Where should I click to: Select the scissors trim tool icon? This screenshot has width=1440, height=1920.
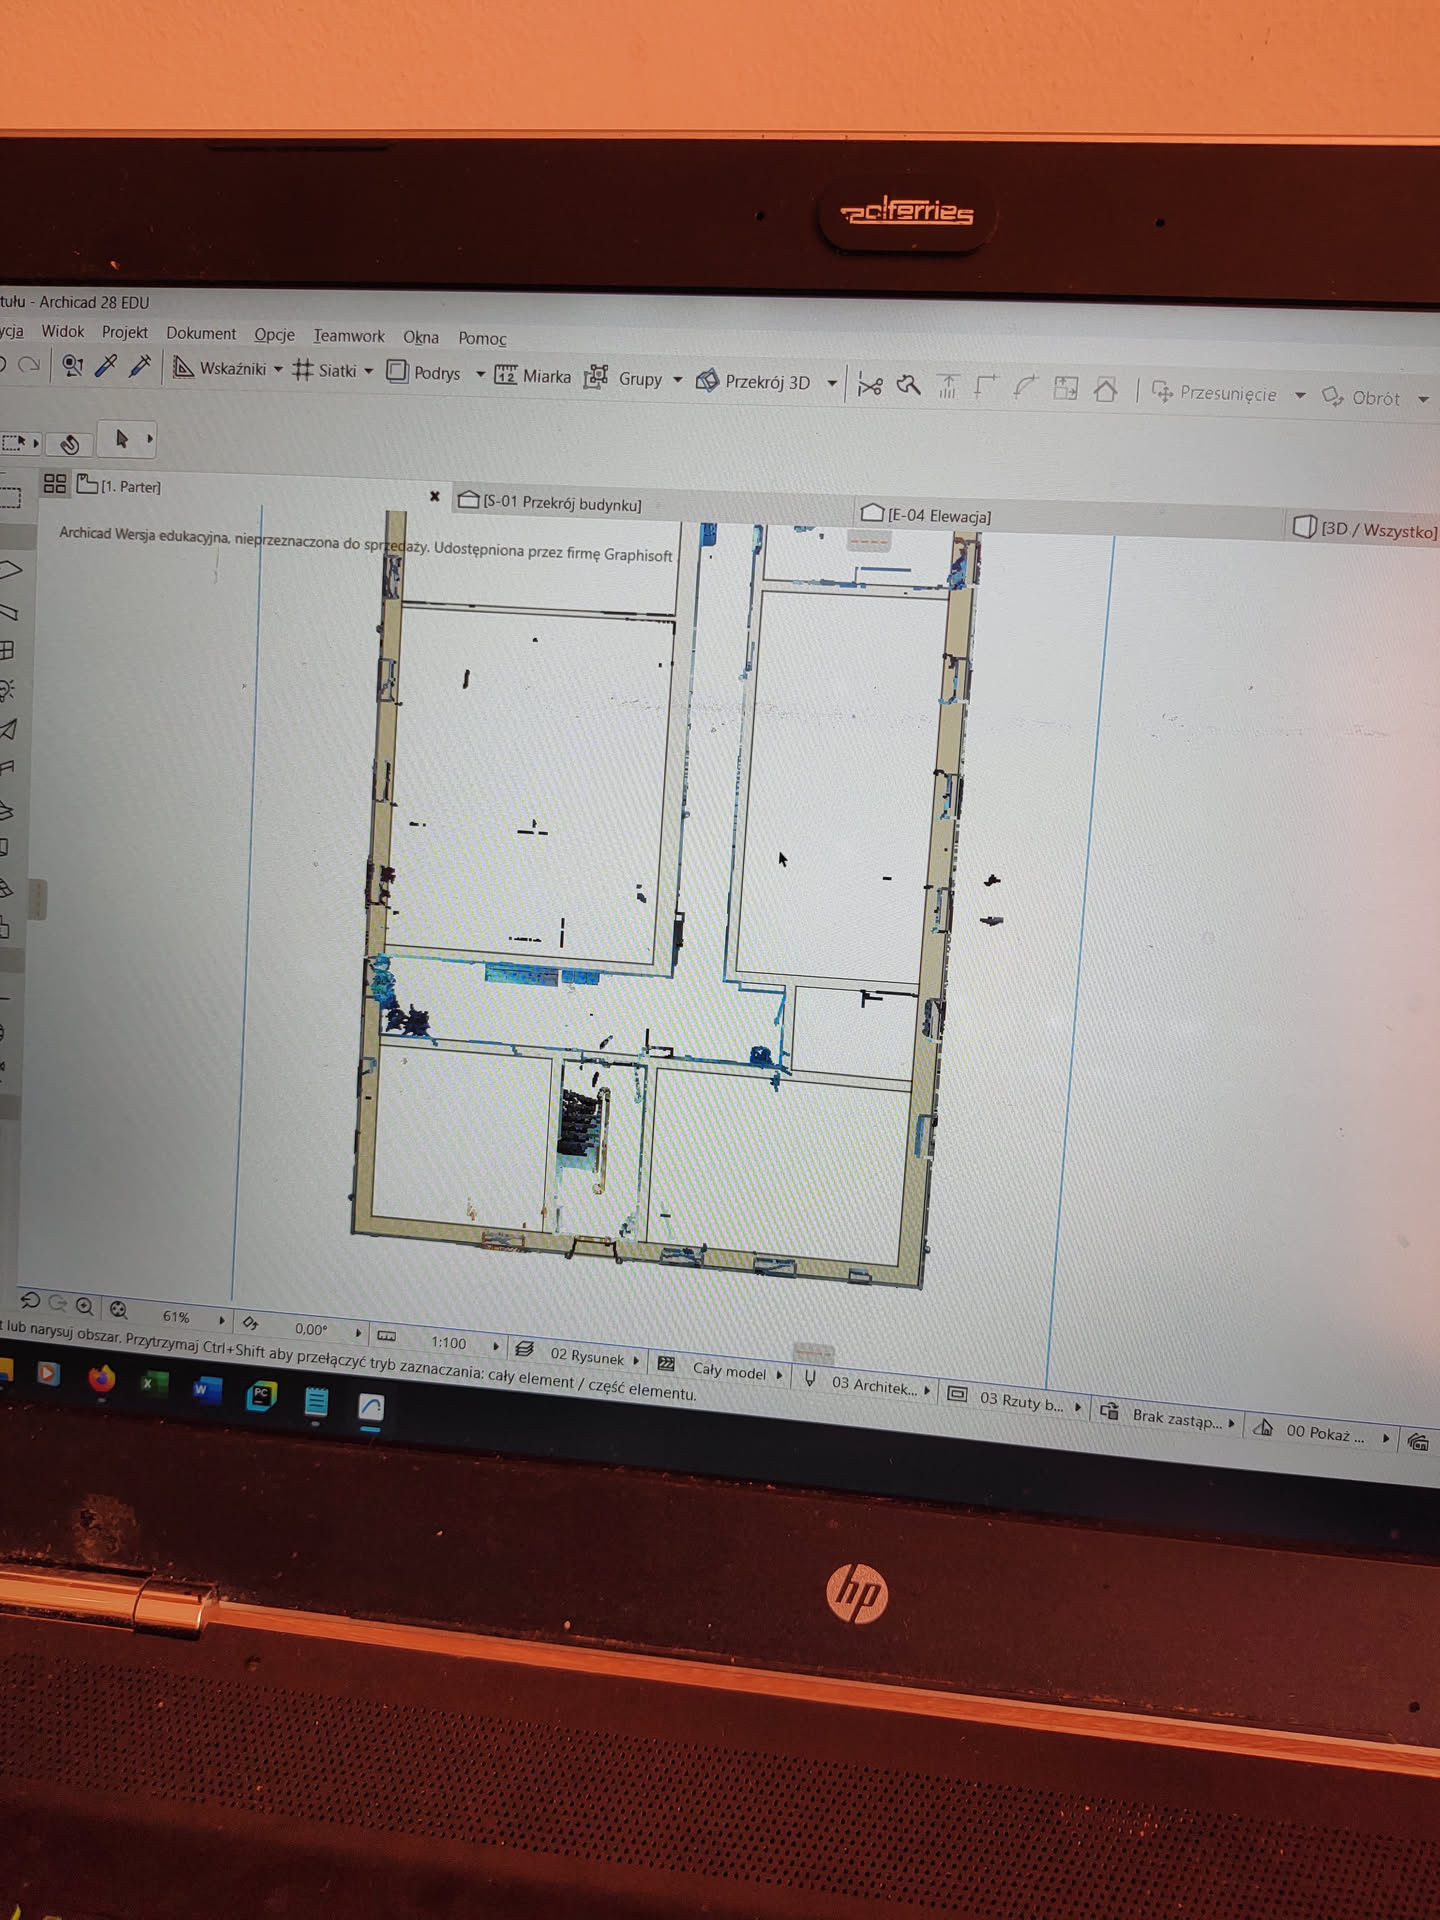[870, 386]
